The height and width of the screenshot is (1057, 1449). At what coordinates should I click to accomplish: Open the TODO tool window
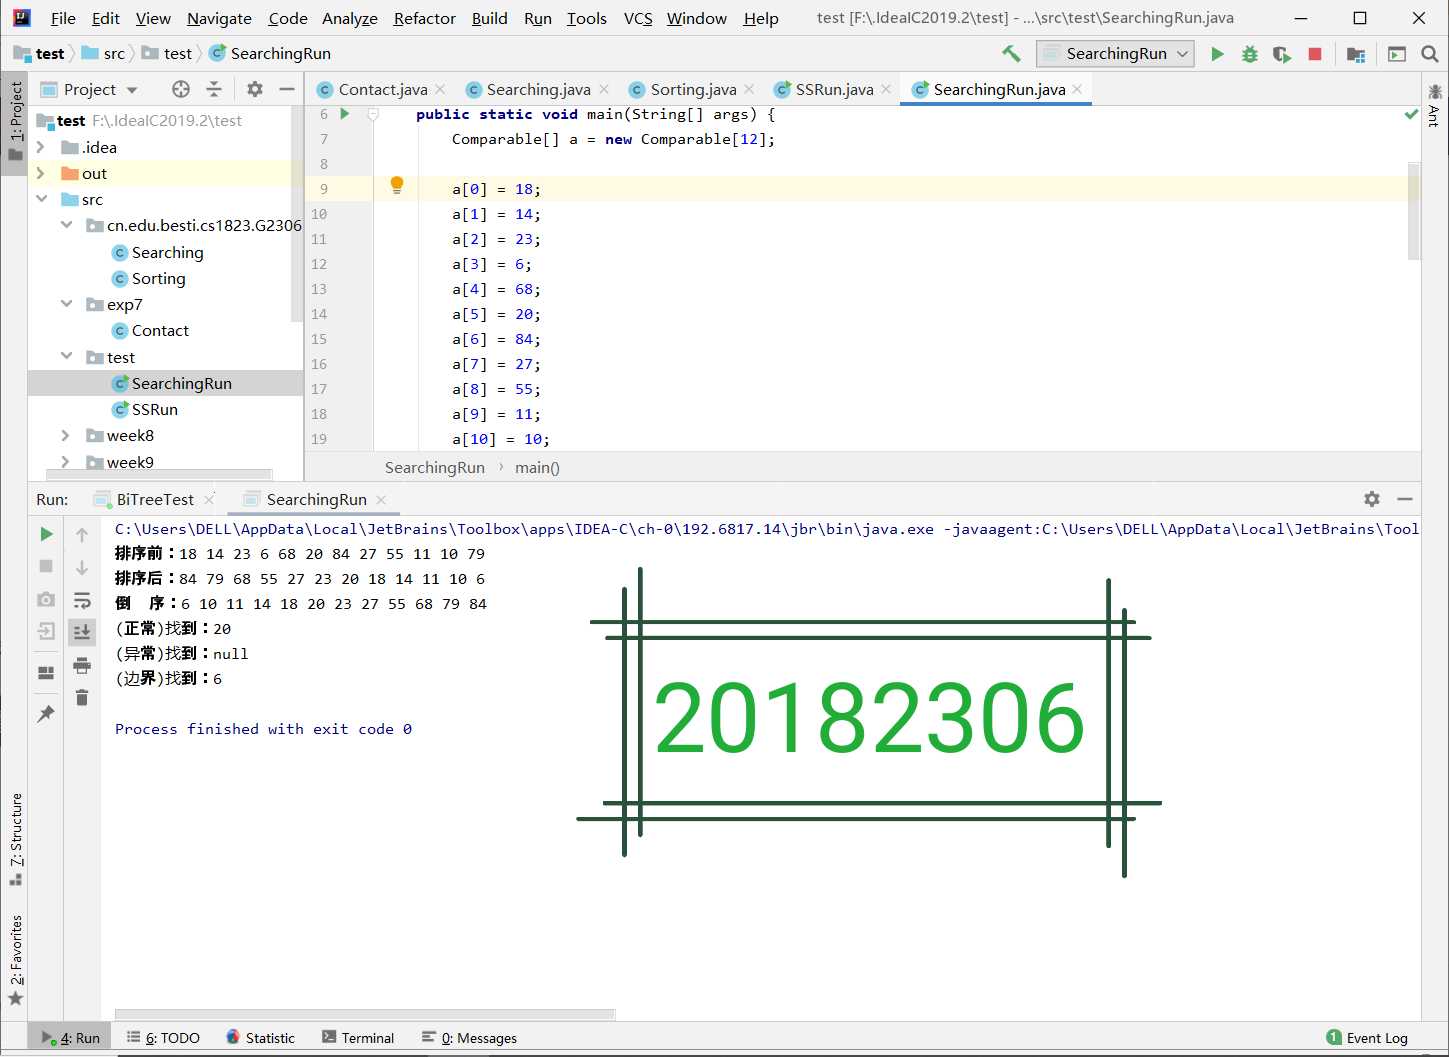(x=164, y=1038)
